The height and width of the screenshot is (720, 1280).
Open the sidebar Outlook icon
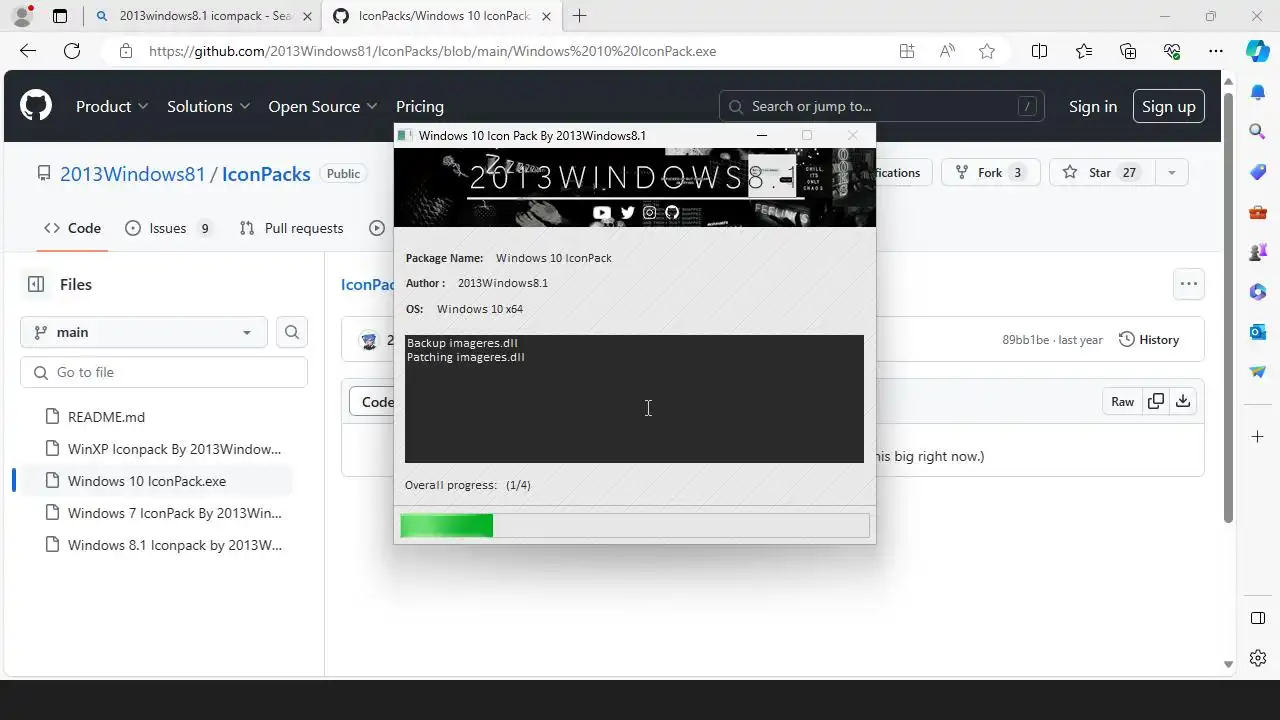[x=1258, y=331]
